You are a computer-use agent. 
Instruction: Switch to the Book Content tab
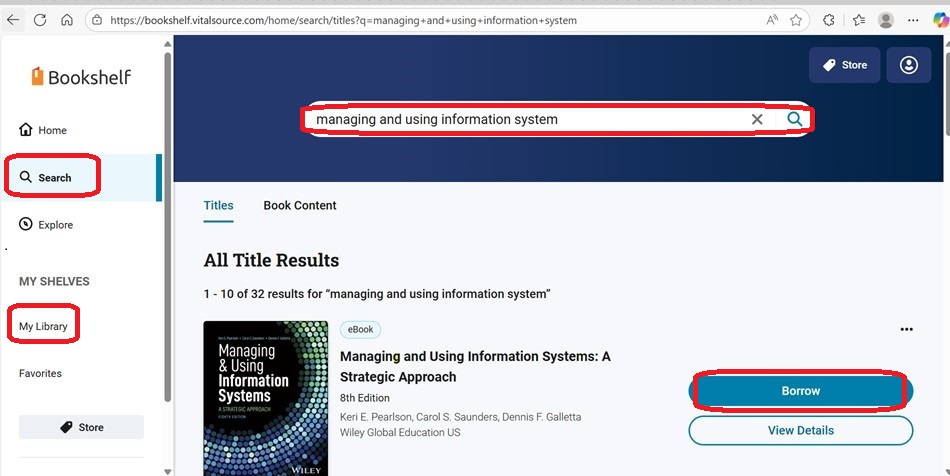pyautogui.click(x=300, y=205)
